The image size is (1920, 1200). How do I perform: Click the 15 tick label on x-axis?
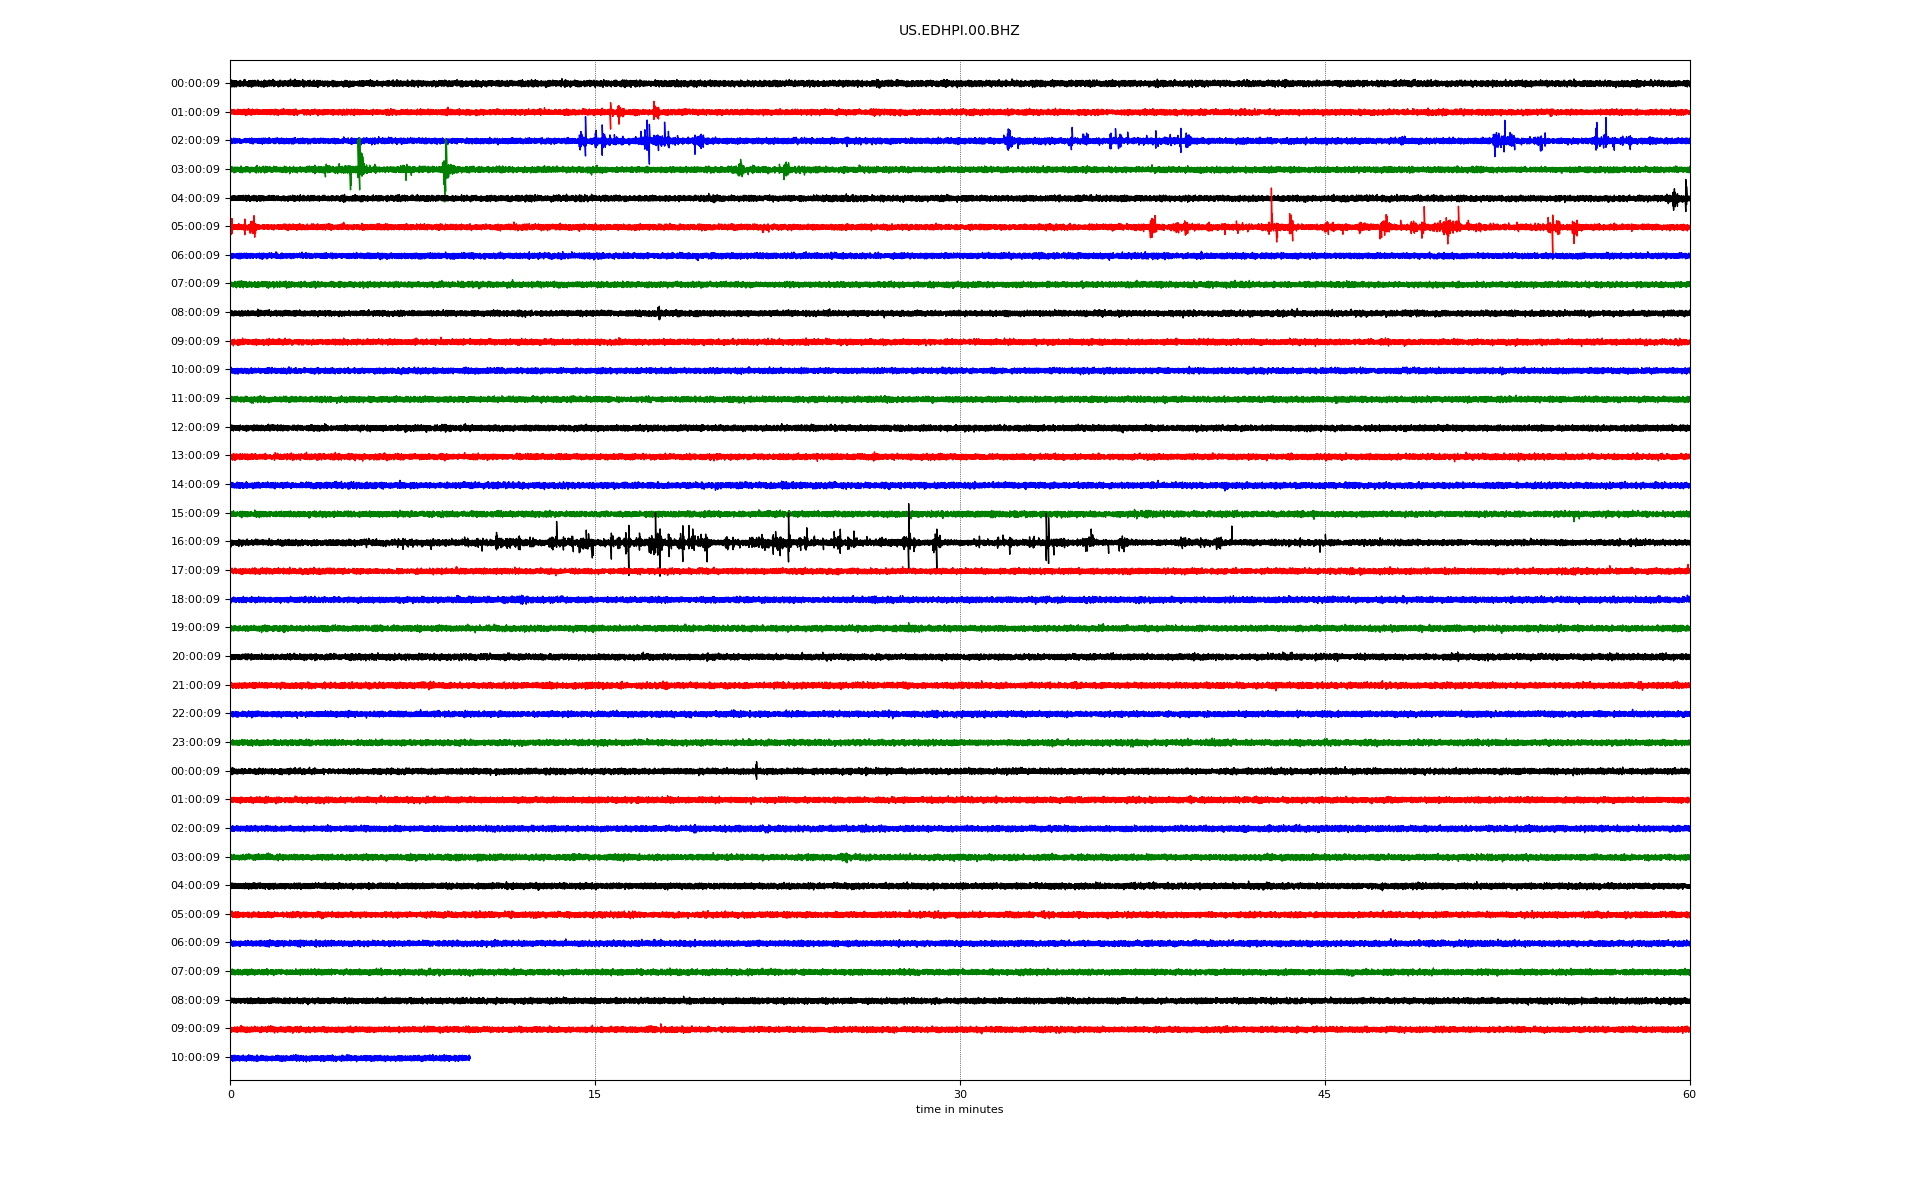595,1094
